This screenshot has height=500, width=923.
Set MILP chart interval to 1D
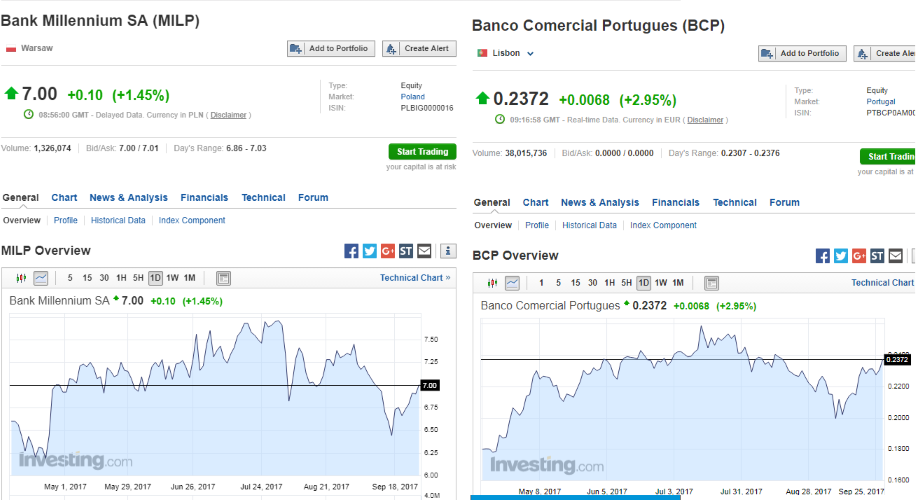tap(155, 278)
